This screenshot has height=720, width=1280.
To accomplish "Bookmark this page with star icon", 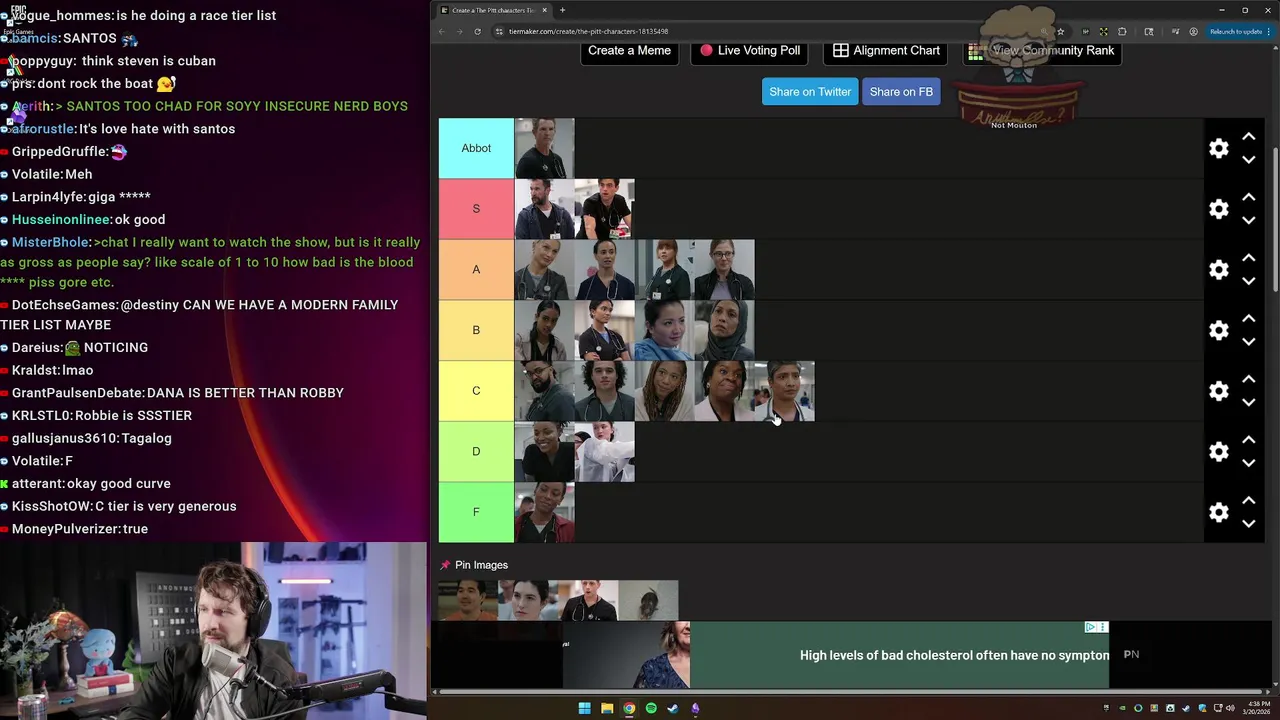I will (1060, 31).
